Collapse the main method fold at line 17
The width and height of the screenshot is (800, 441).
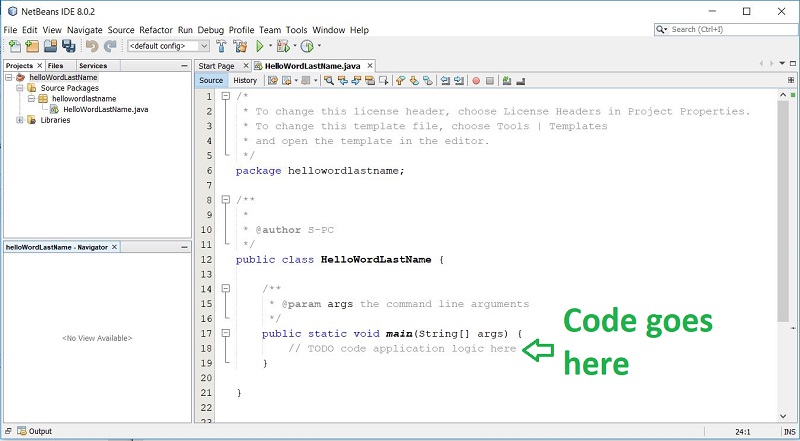[x=226, y=333]
